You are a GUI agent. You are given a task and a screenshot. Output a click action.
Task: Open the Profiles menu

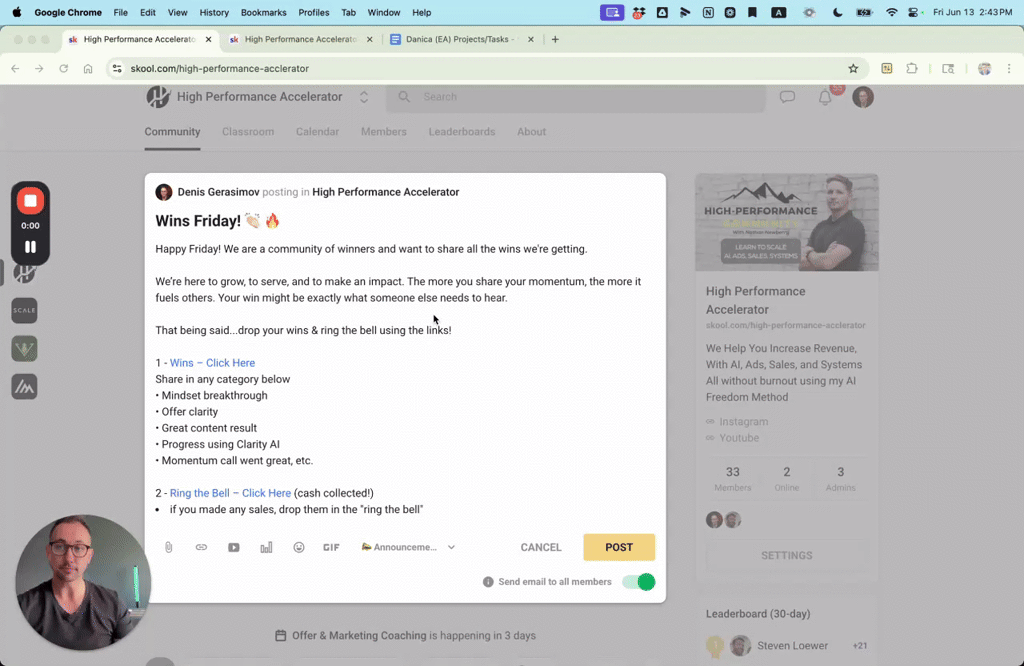tap(313, 12)
